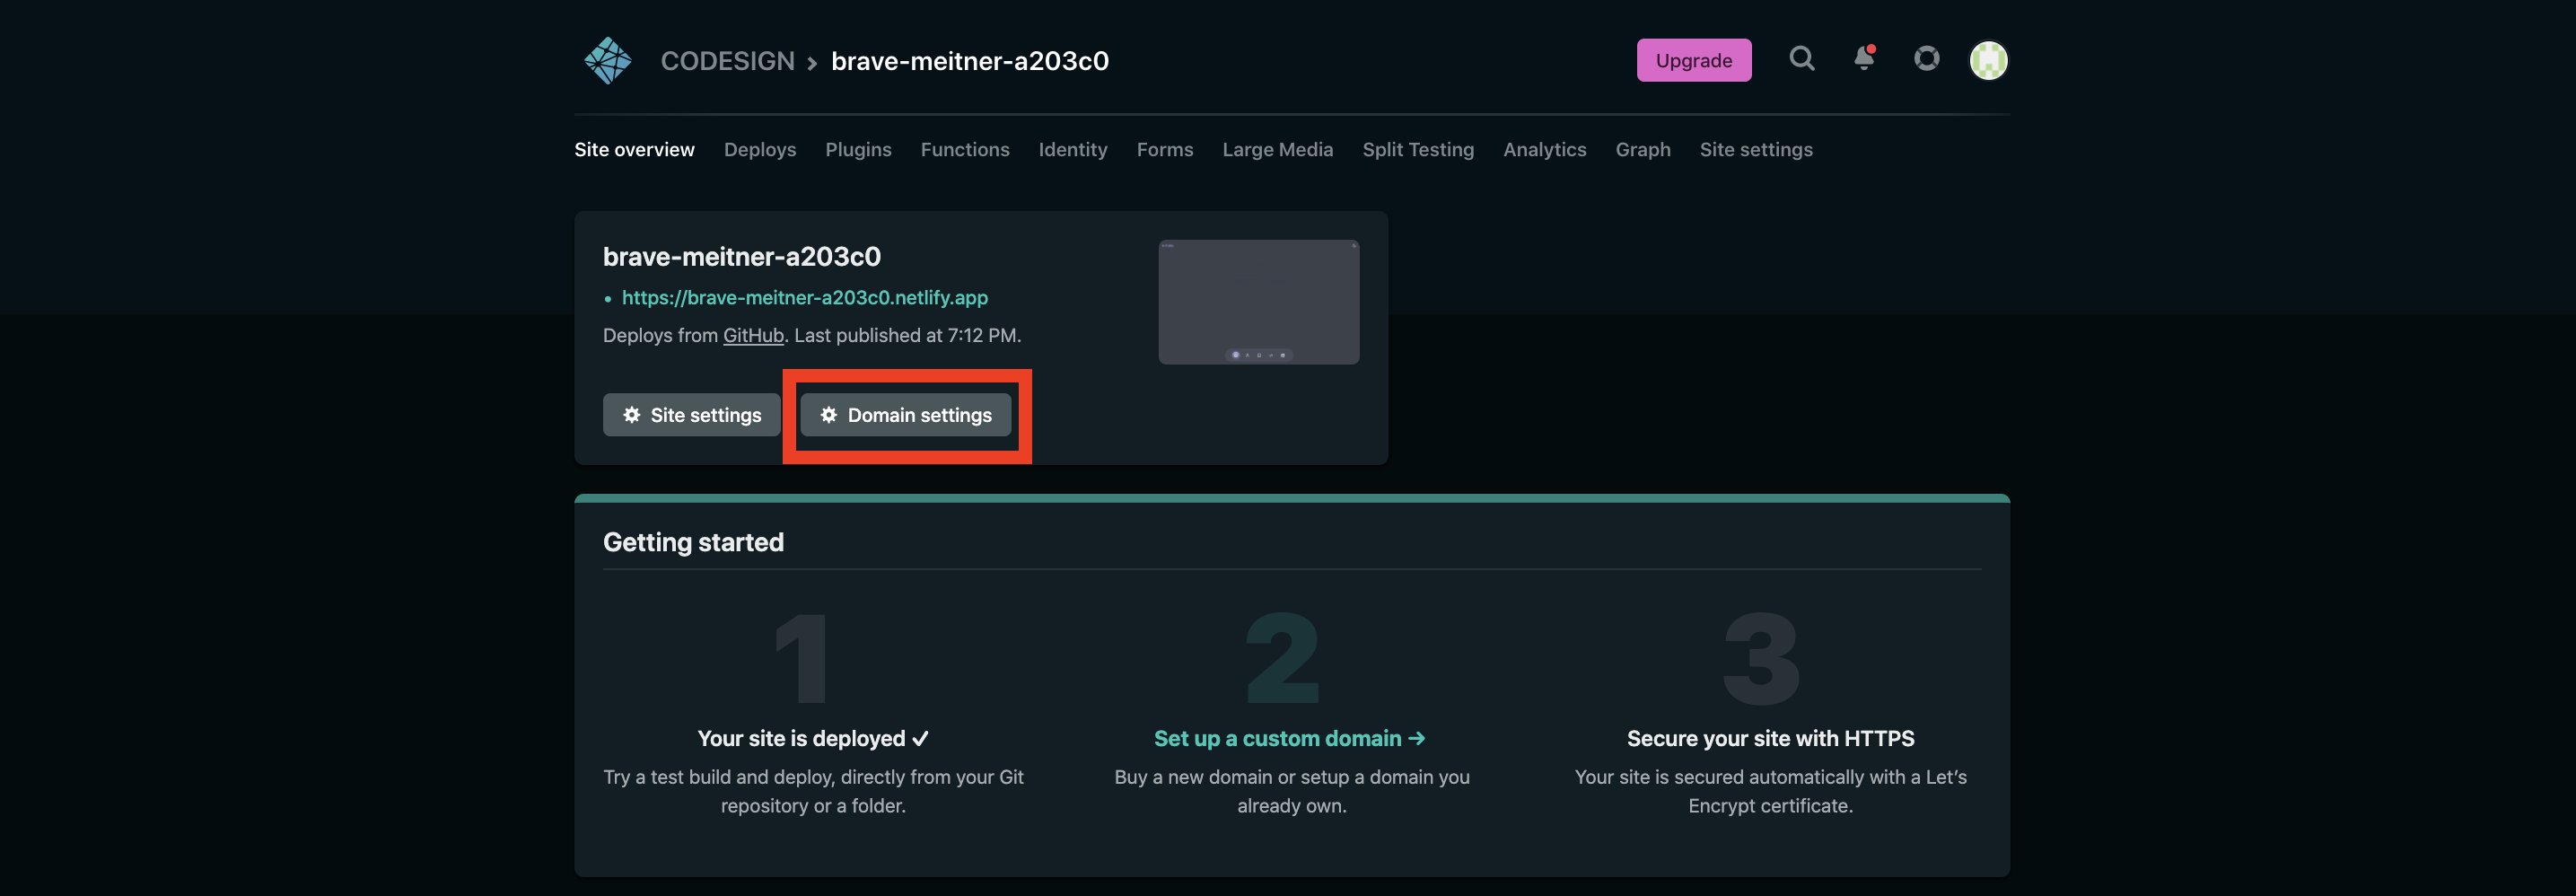This screenshot has height=896, width=2576.
Task: Click the 'Getting started' heading
Action: click(x=693, y=542)
